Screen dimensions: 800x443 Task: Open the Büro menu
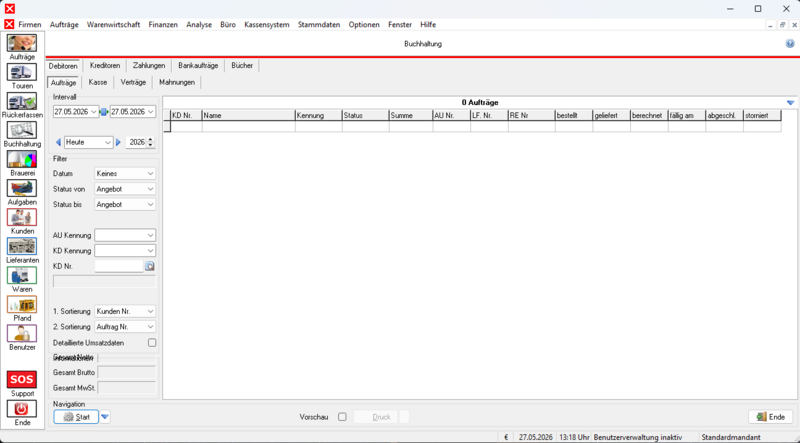228,24
